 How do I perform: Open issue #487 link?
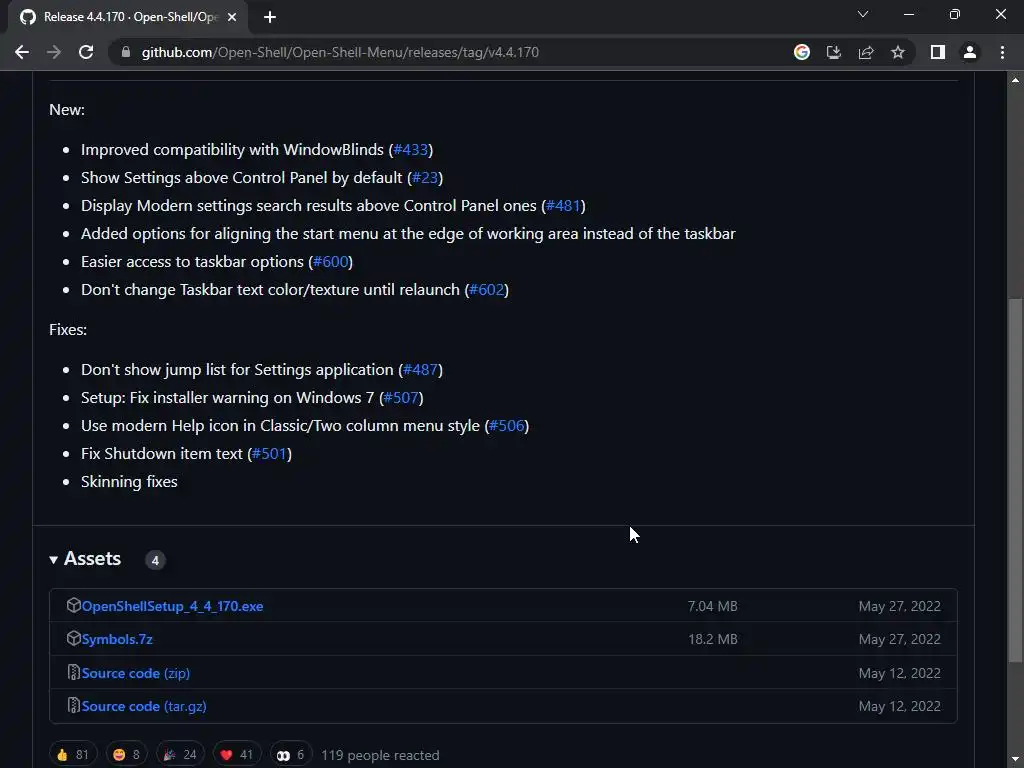tap(420, 370)
